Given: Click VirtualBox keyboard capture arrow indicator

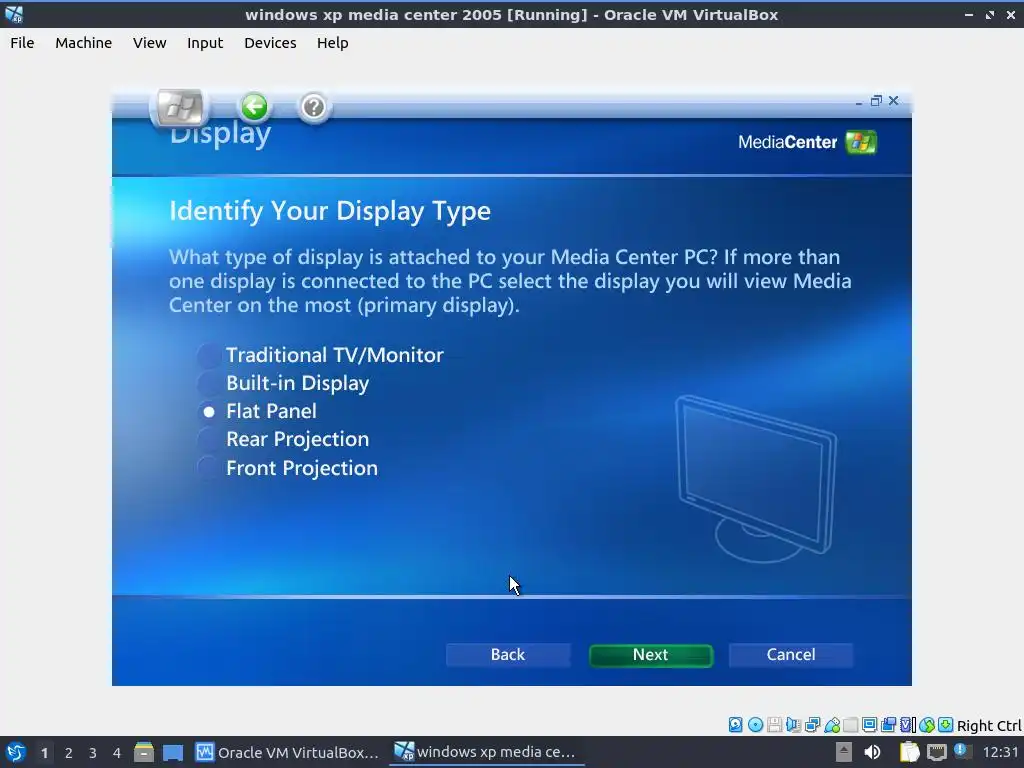Looking at the screenshot, I should coord(945,724).
